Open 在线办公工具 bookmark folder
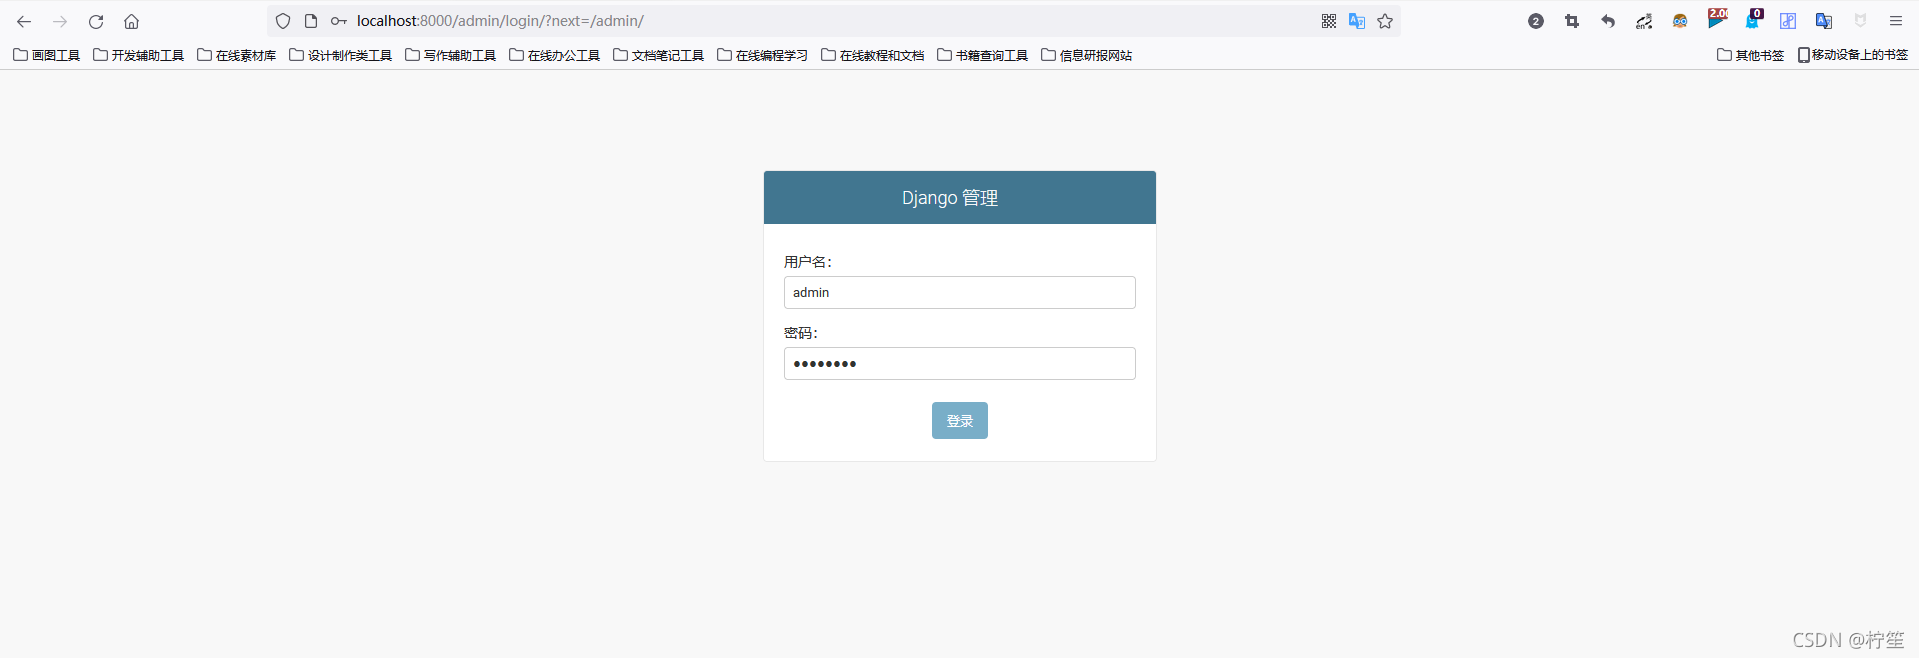The width and height of the screenshot is (1919, 658). [555, 55]
